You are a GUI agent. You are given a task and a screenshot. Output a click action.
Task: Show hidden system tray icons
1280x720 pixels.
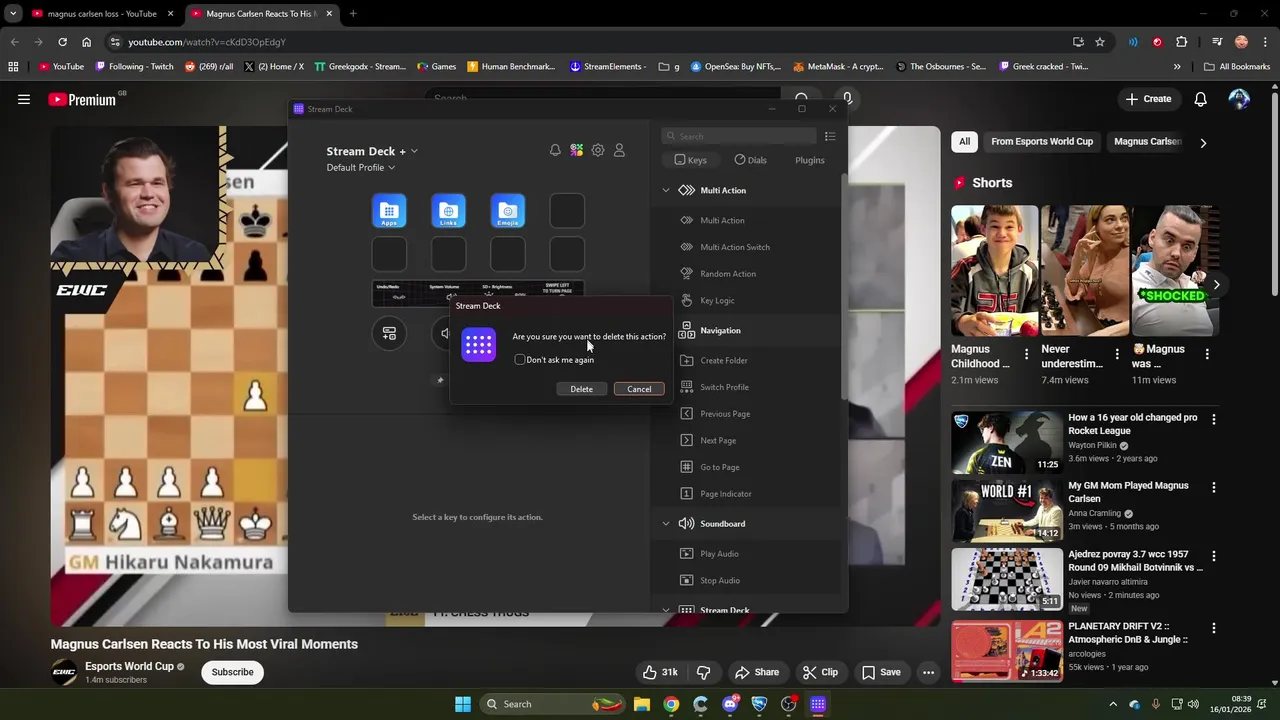(x=1113, y=704)
